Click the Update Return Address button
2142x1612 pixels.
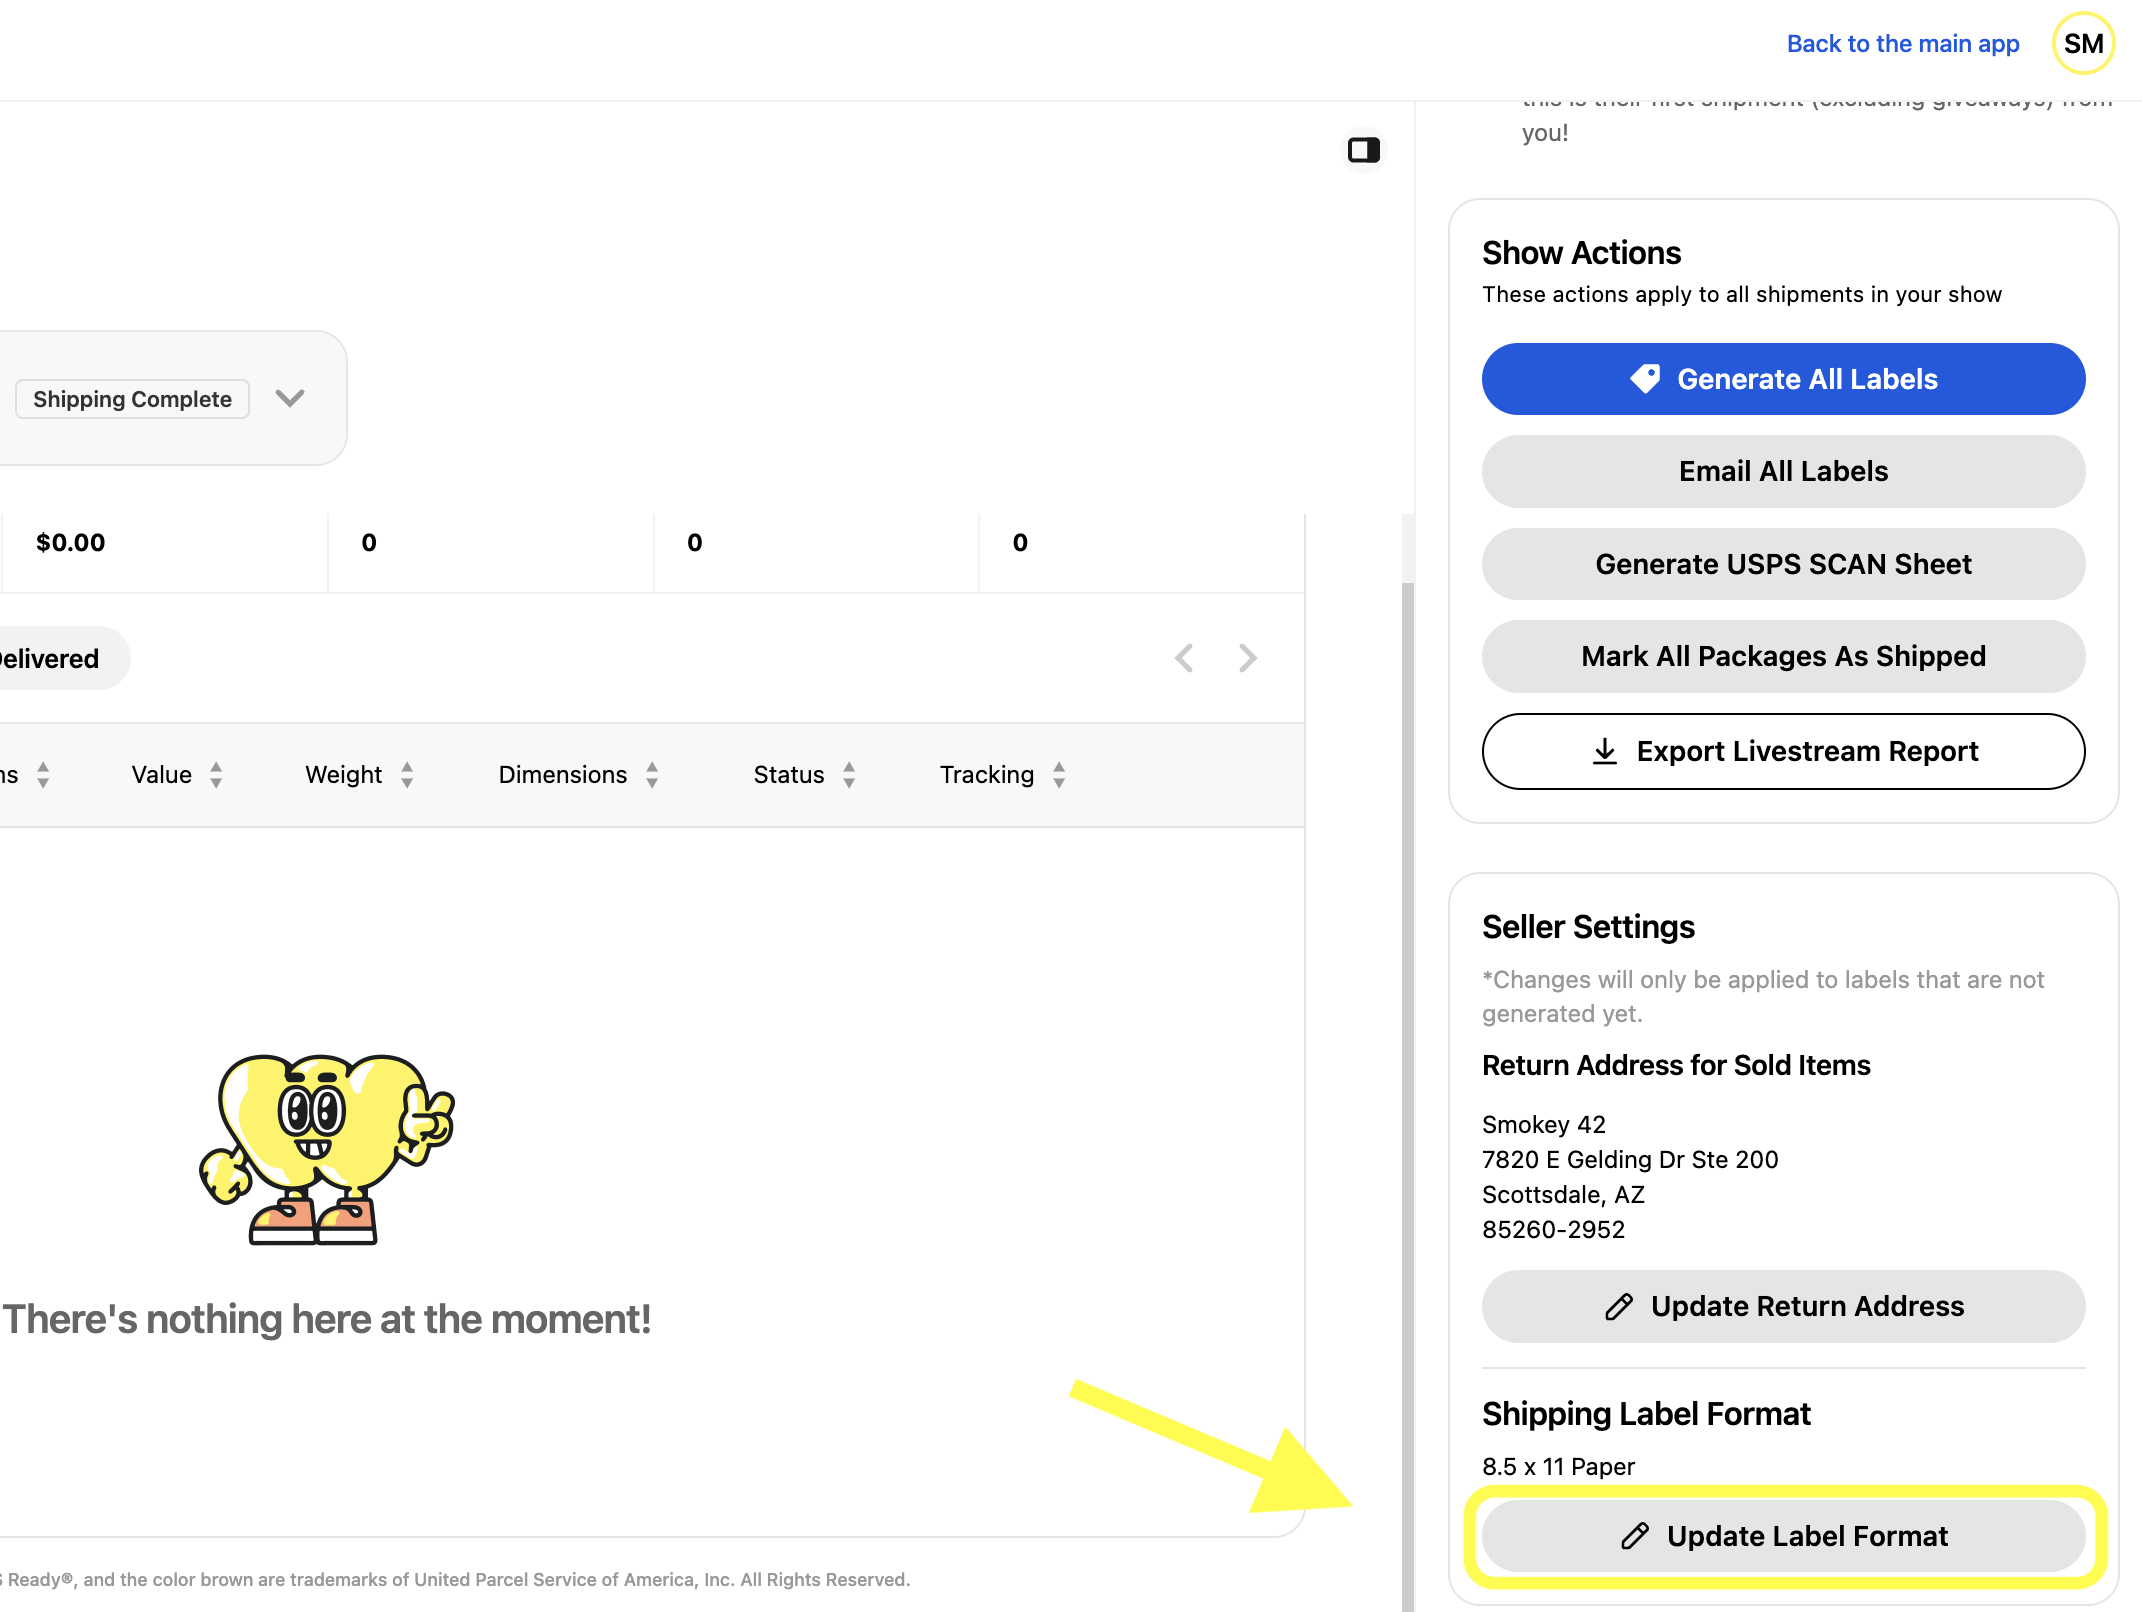tap(1783, 1306)
